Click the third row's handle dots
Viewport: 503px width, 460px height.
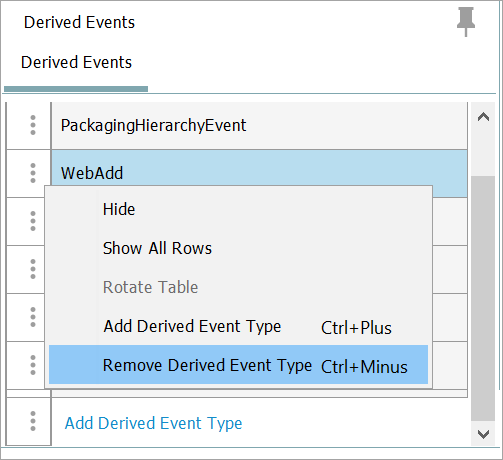click(33, 221)
